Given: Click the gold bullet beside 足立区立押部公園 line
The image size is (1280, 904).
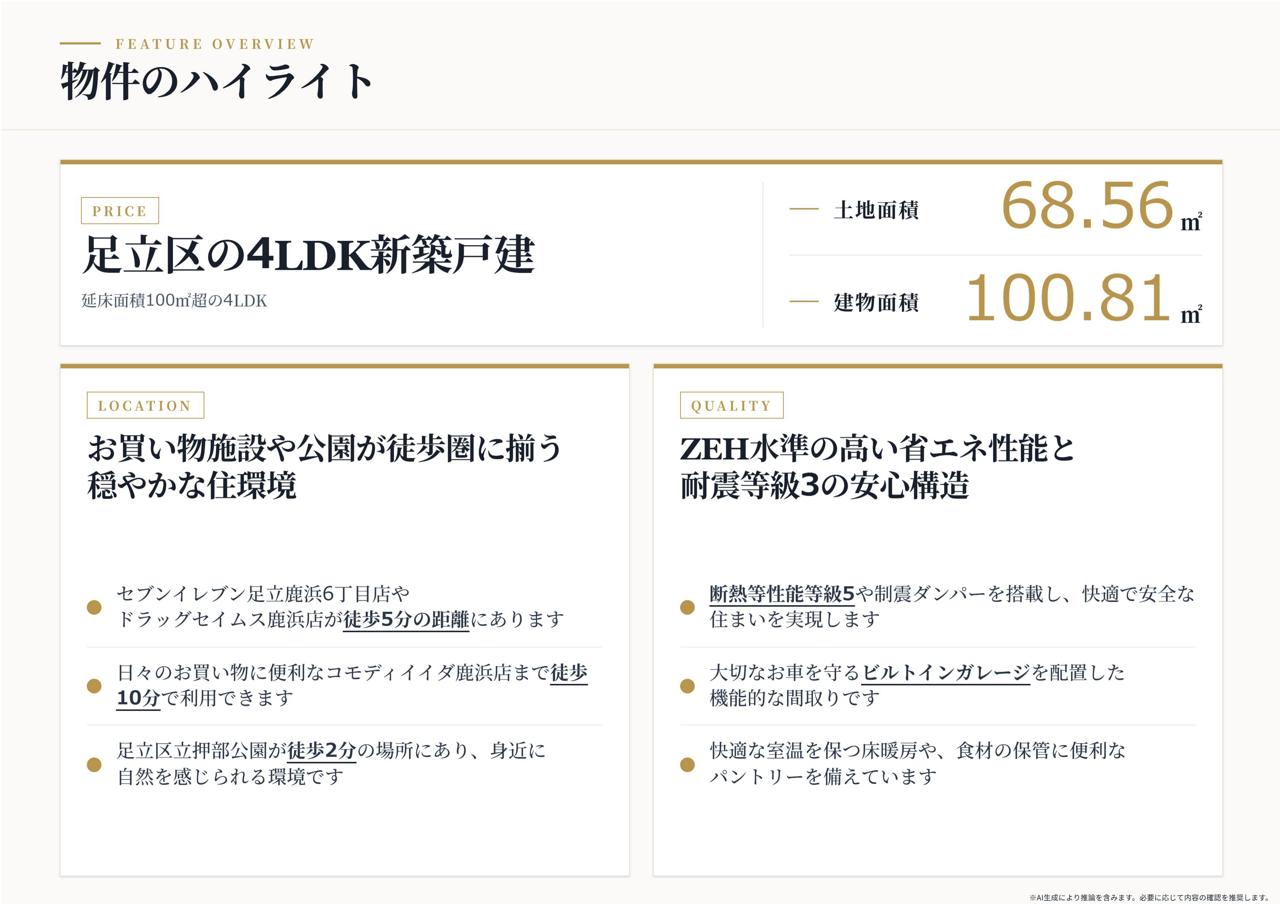Looking at the screenshot, I should [94, 764].
